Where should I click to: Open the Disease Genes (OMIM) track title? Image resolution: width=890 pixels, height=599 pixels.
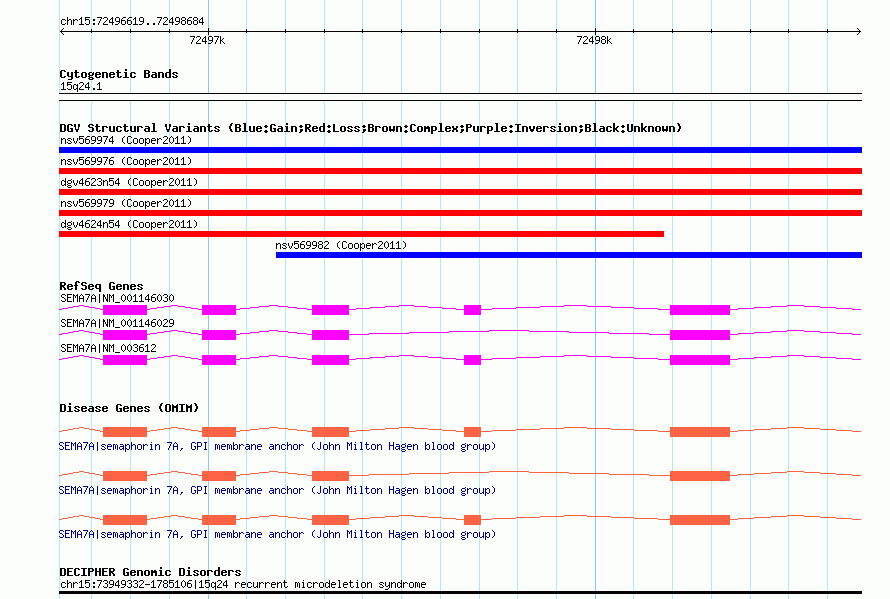point(129,408)
